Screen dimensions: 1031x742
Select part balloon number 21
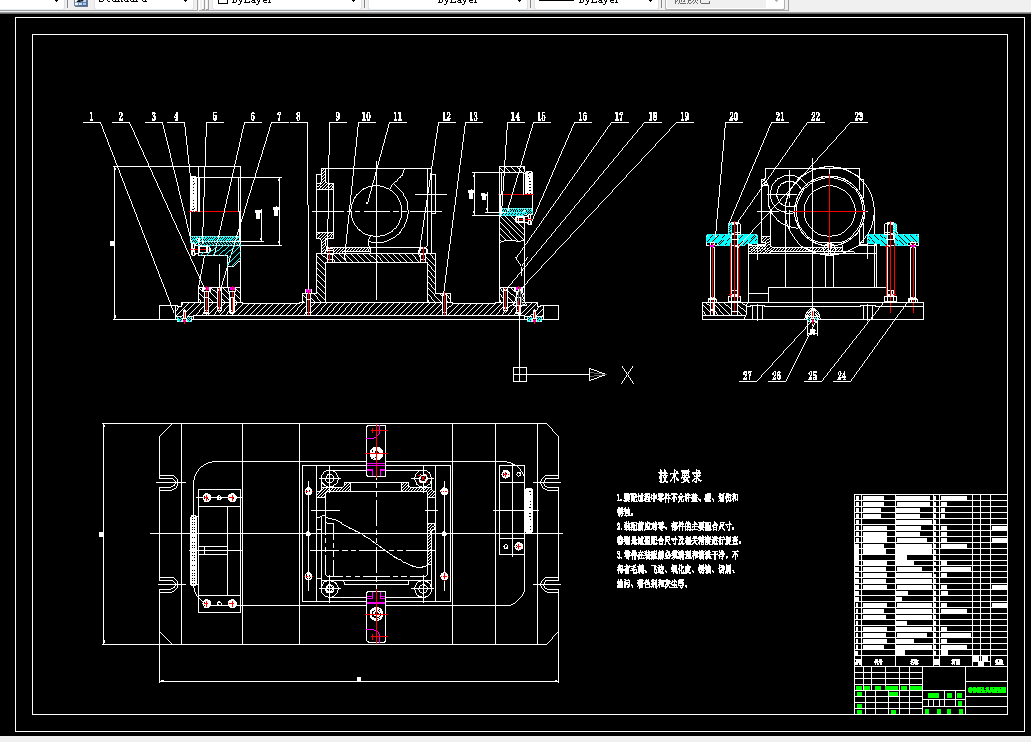coord(780,116)
